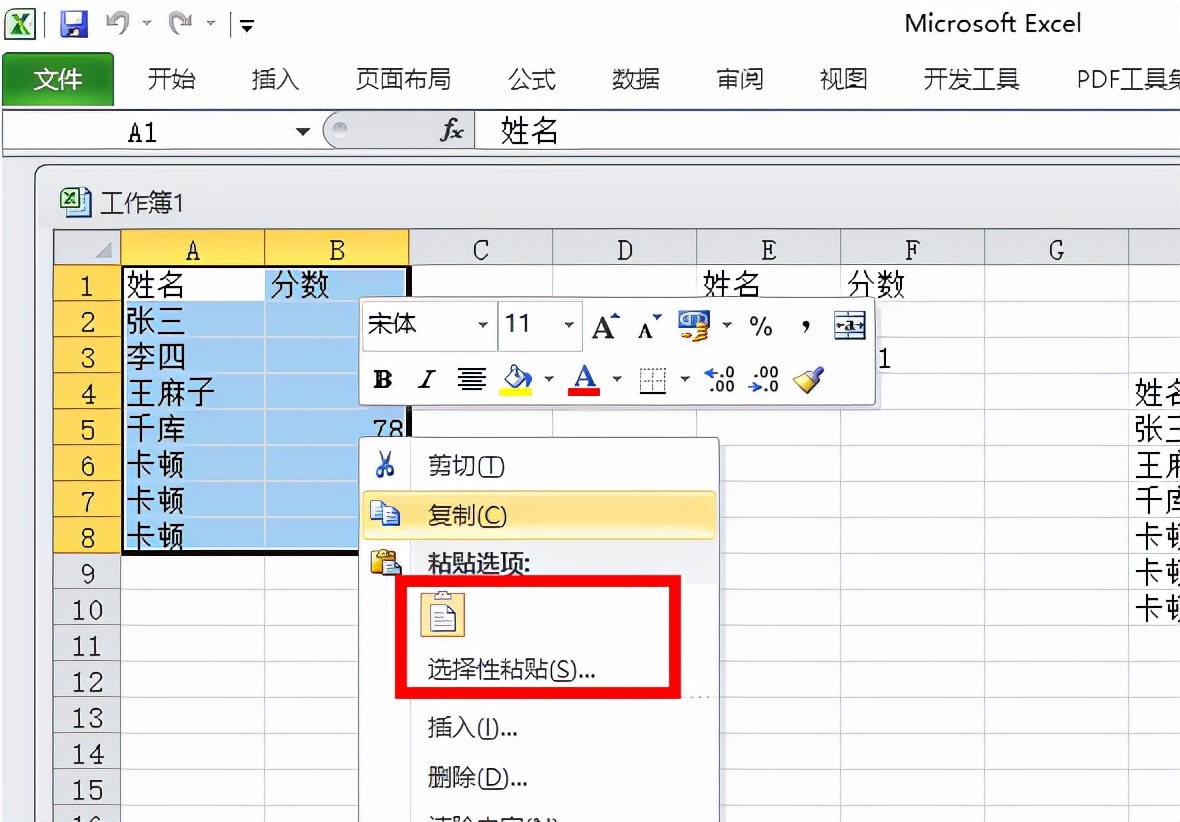
Task: Click the borders icon in mini toolbar
Action: coord(652,379)
